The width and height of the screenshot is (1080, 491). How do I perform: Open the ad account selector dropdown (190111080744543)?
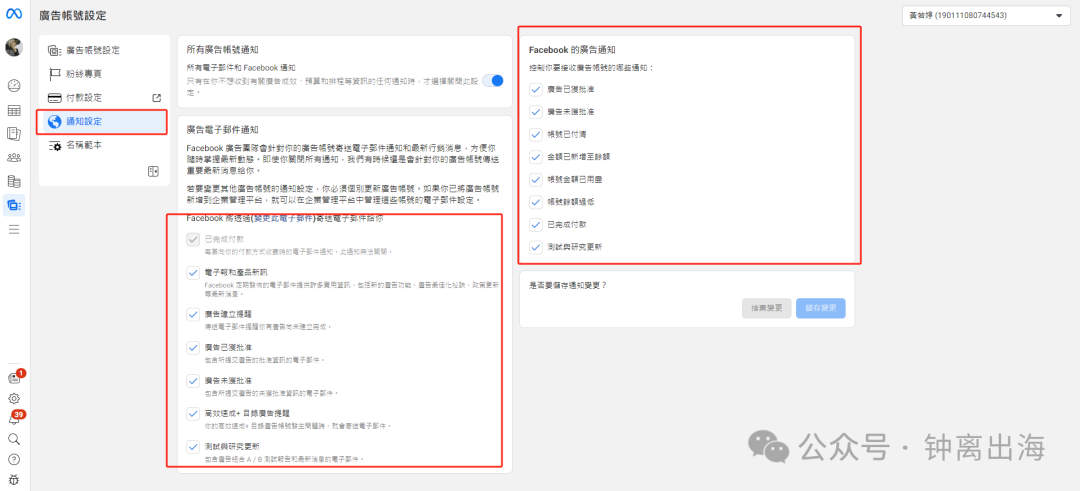coord(986,16)
